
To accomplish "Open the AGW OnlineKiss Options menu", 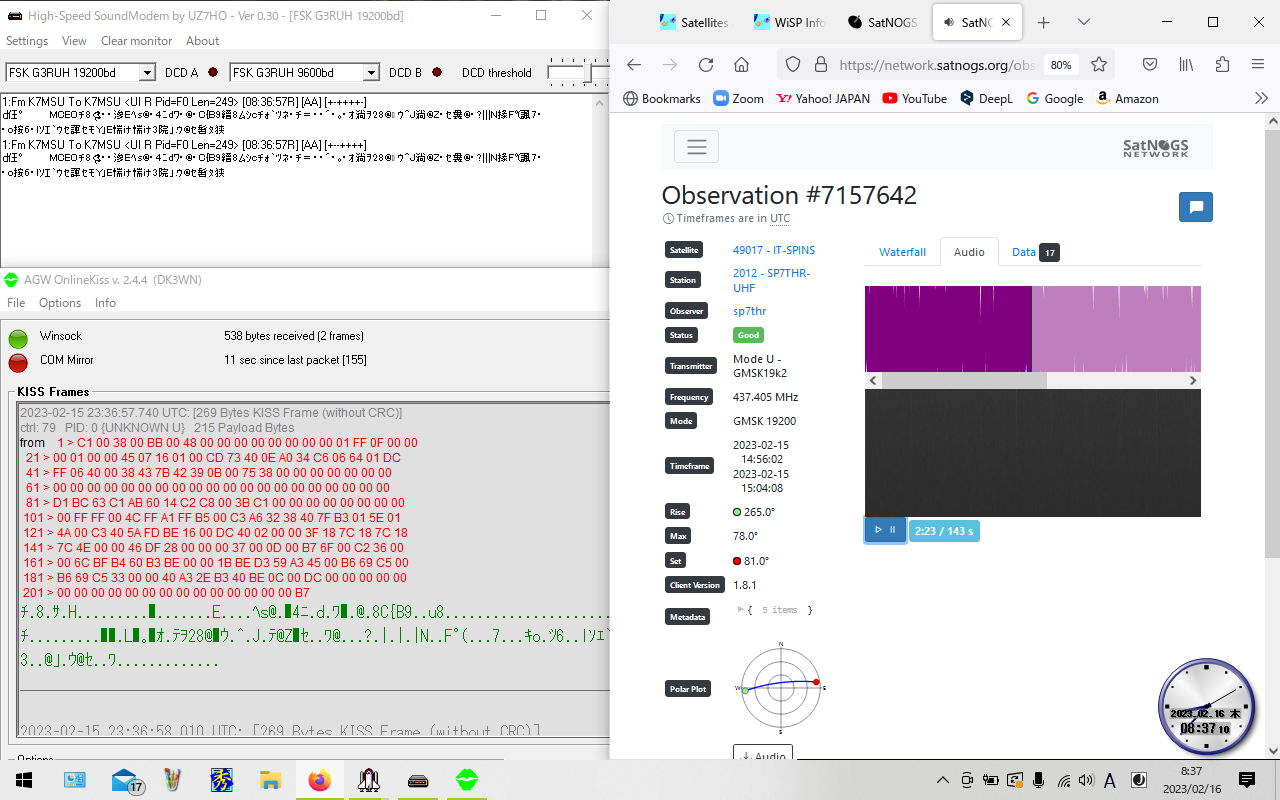I will [x=60, y=303].
